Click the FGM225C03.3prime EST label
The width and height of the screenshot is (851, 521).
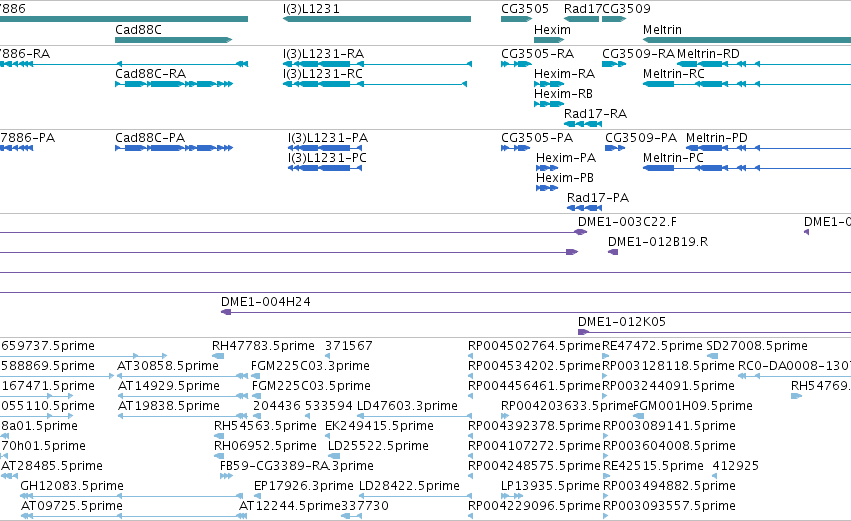coord(310,366)
